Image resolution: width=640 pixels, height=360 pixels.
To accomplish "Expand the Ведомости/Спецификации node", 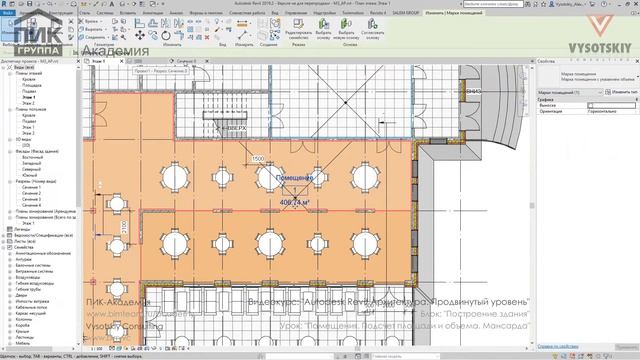I will [x=4, y=236].
